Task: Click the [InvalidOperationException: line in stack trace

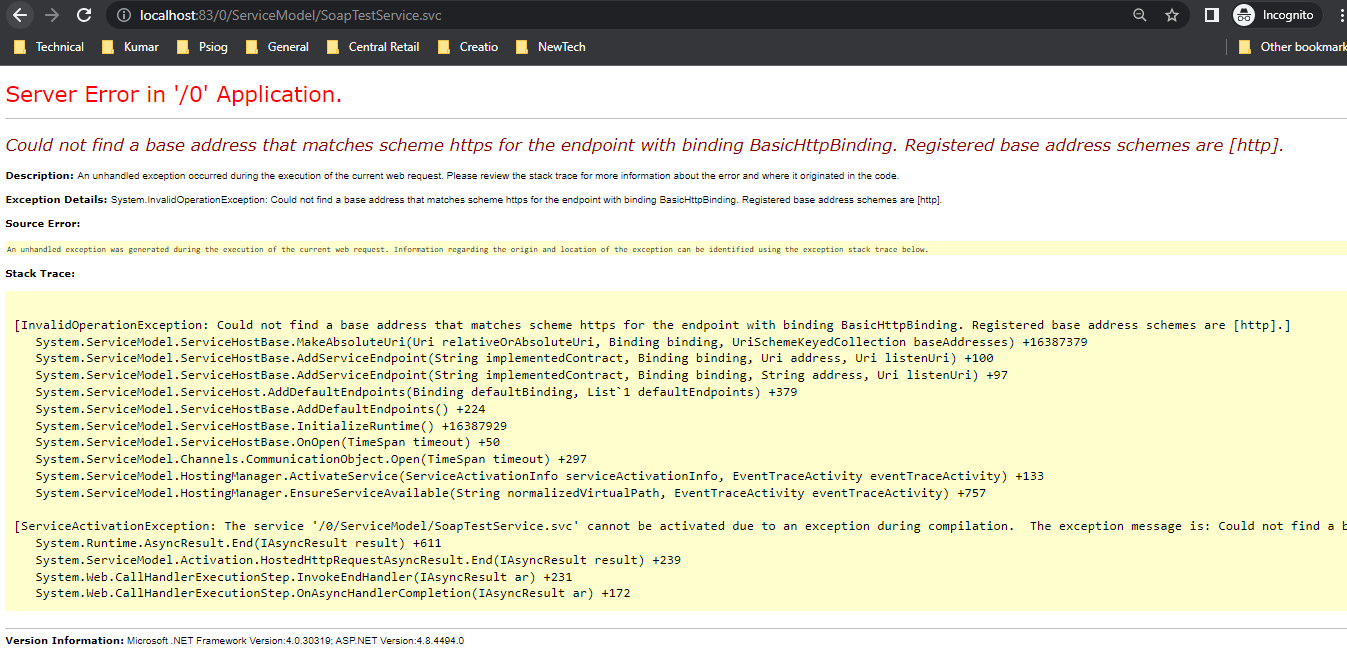Action: pos(652,325)
